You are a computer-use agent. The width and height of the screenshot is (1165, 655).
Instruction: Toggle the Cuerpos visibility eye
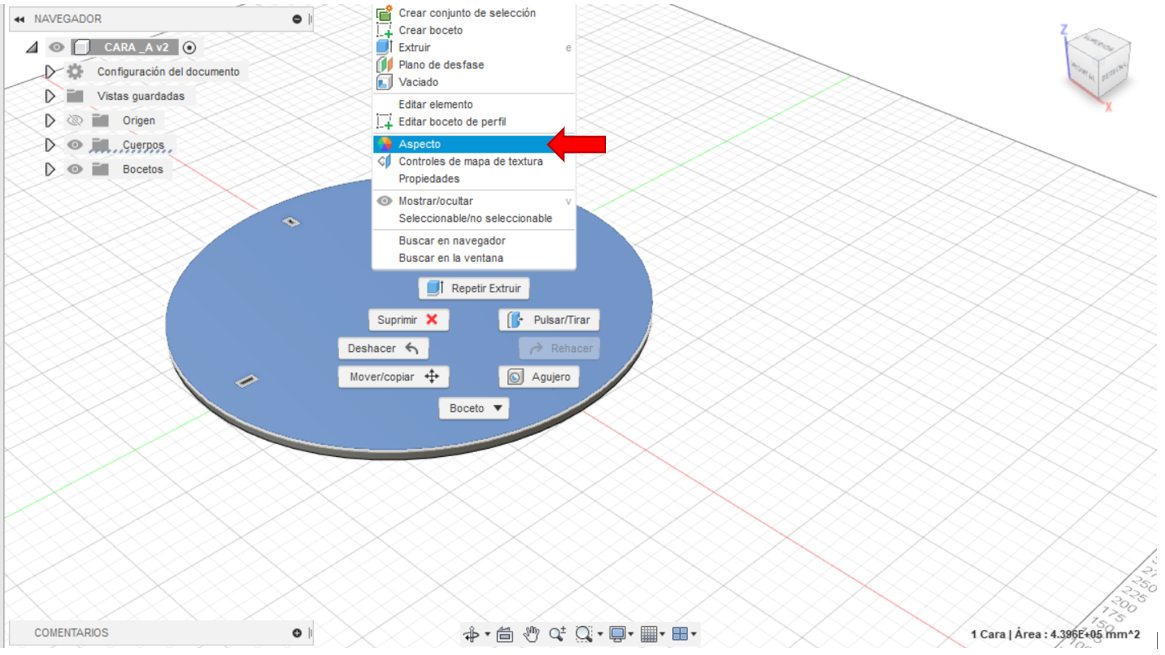point(74,145)
